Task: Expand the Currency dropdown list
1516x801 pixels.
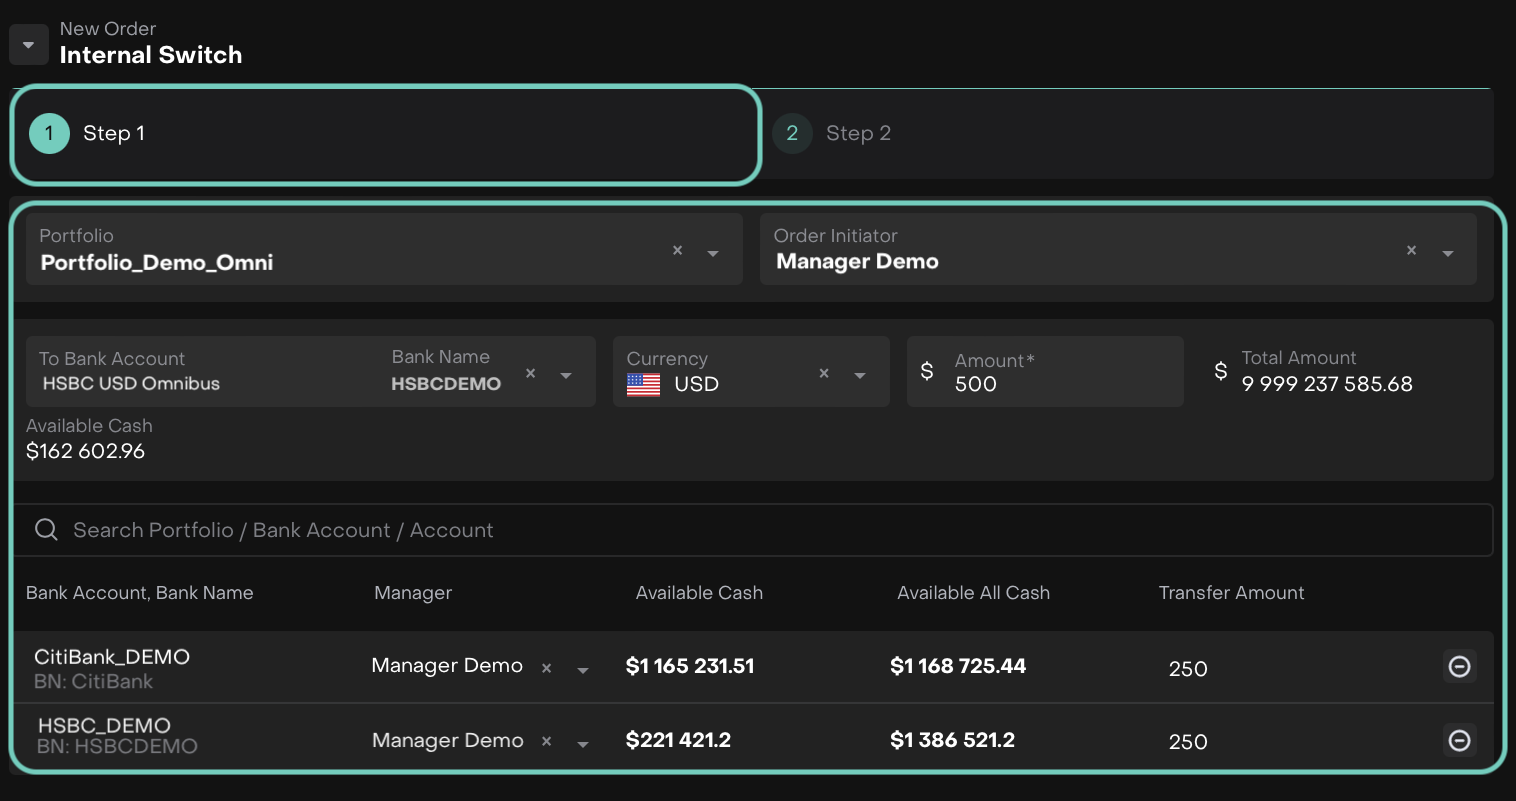Action: pos(860,376)
